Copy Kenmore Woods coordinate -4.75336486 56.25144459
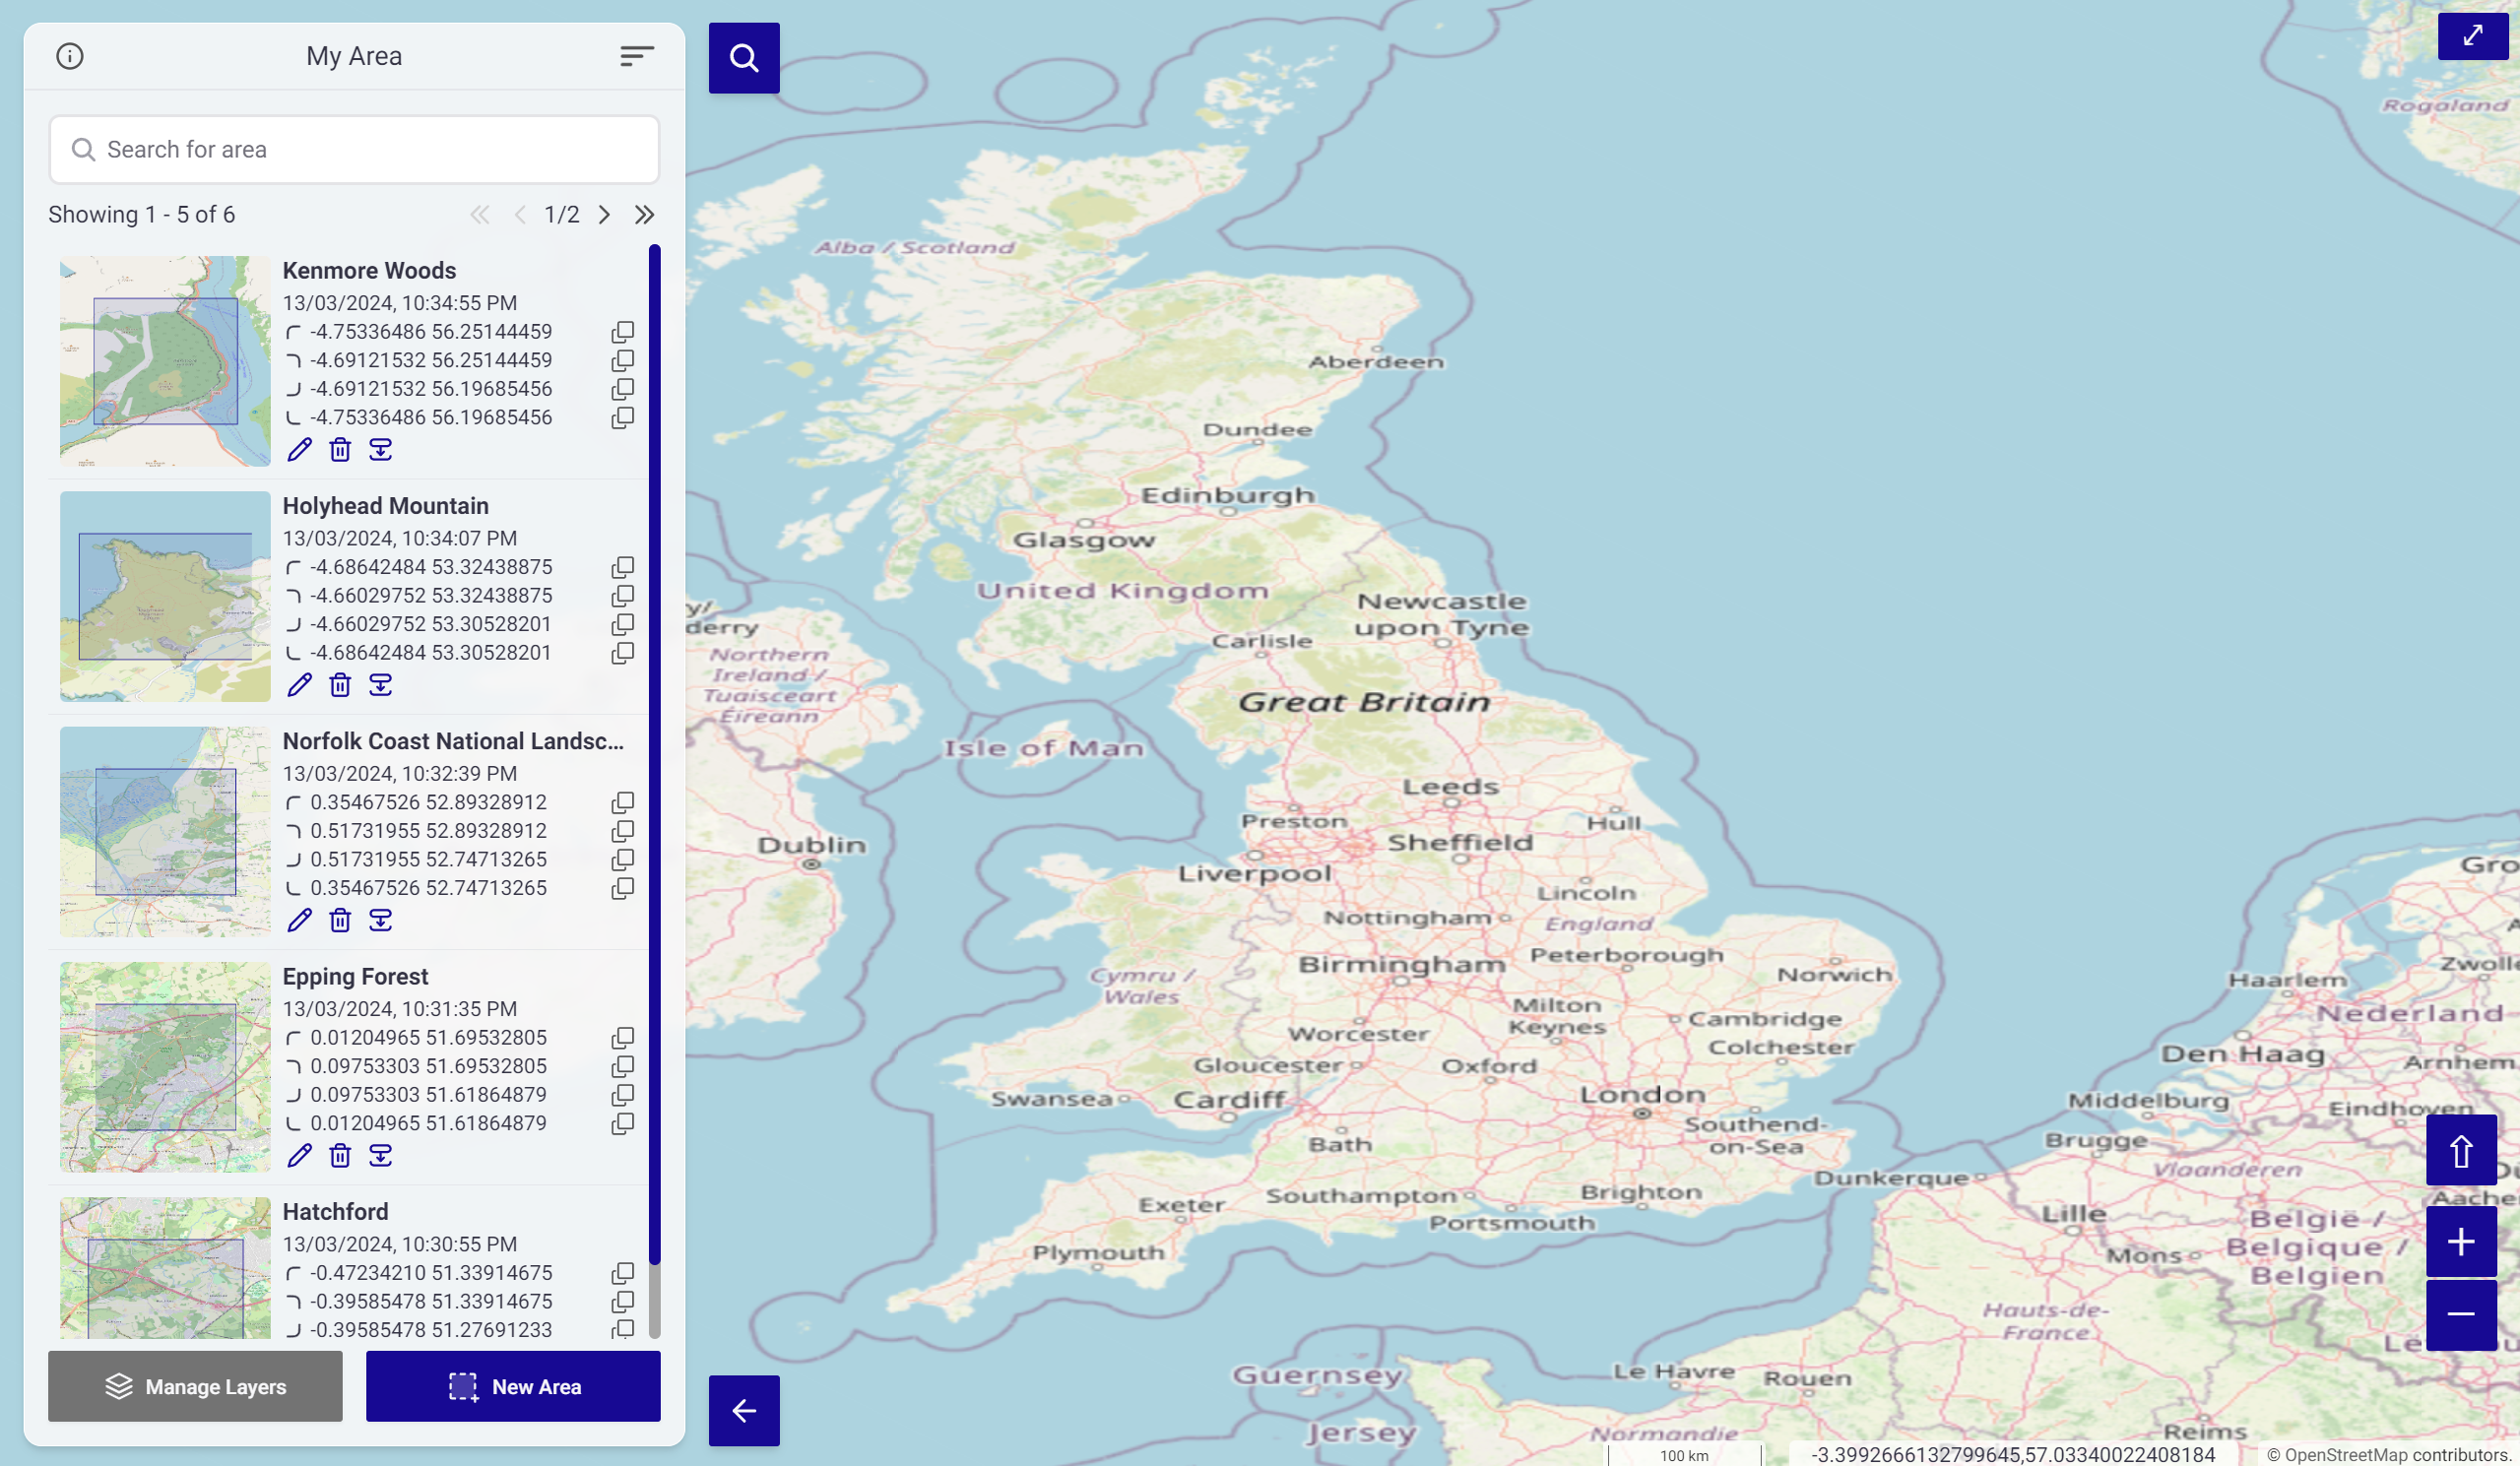The height and width of the screenshot is (1466, 2520). pyautogui.click(x=622, y=332)
